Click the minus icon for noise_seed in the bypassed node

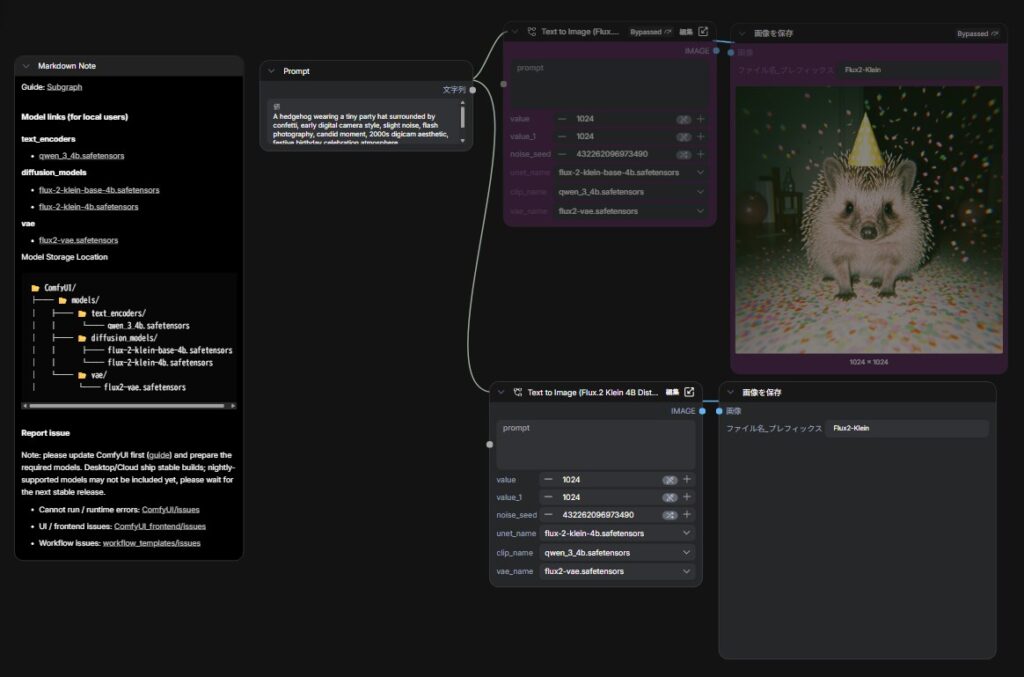click(561, 154)
